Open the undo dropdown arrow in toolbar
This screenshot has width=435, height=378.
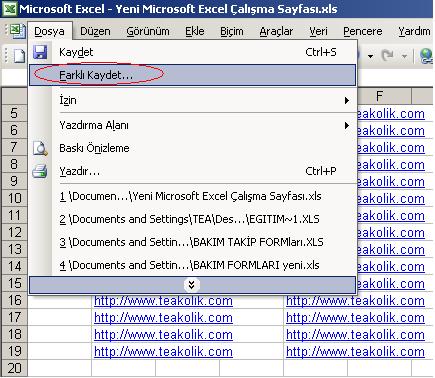pos(370,56)
